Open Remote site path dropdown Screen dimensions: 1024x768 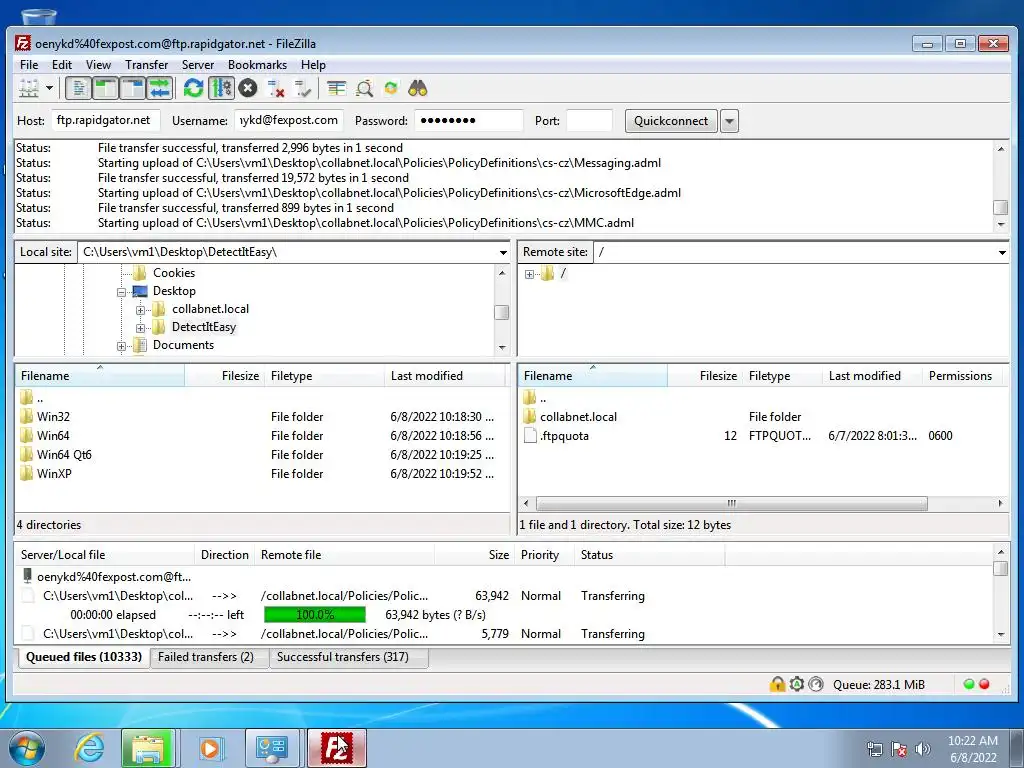(1002, 252)
